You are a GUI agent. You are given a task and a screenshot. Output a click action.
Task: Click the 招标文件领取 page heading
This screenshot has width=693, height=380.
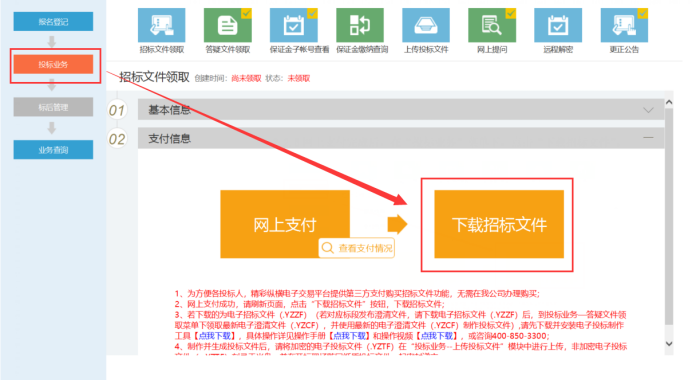[154, 77]
